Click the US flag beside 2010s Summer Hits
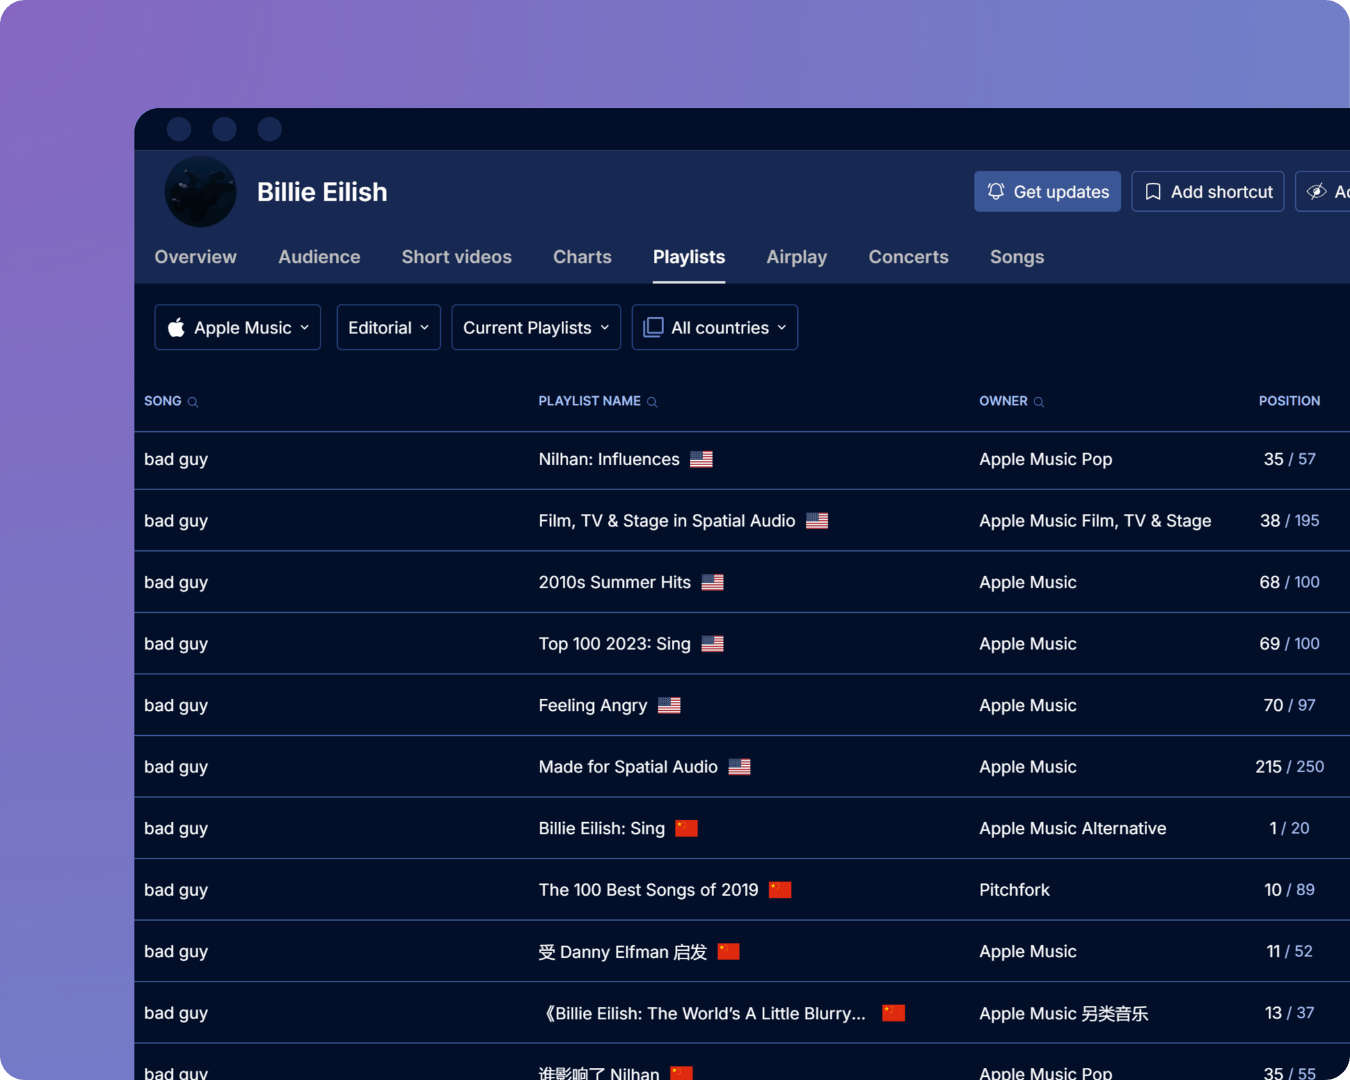Screen dimensions: 1350x1080 (x=712, y=581)
